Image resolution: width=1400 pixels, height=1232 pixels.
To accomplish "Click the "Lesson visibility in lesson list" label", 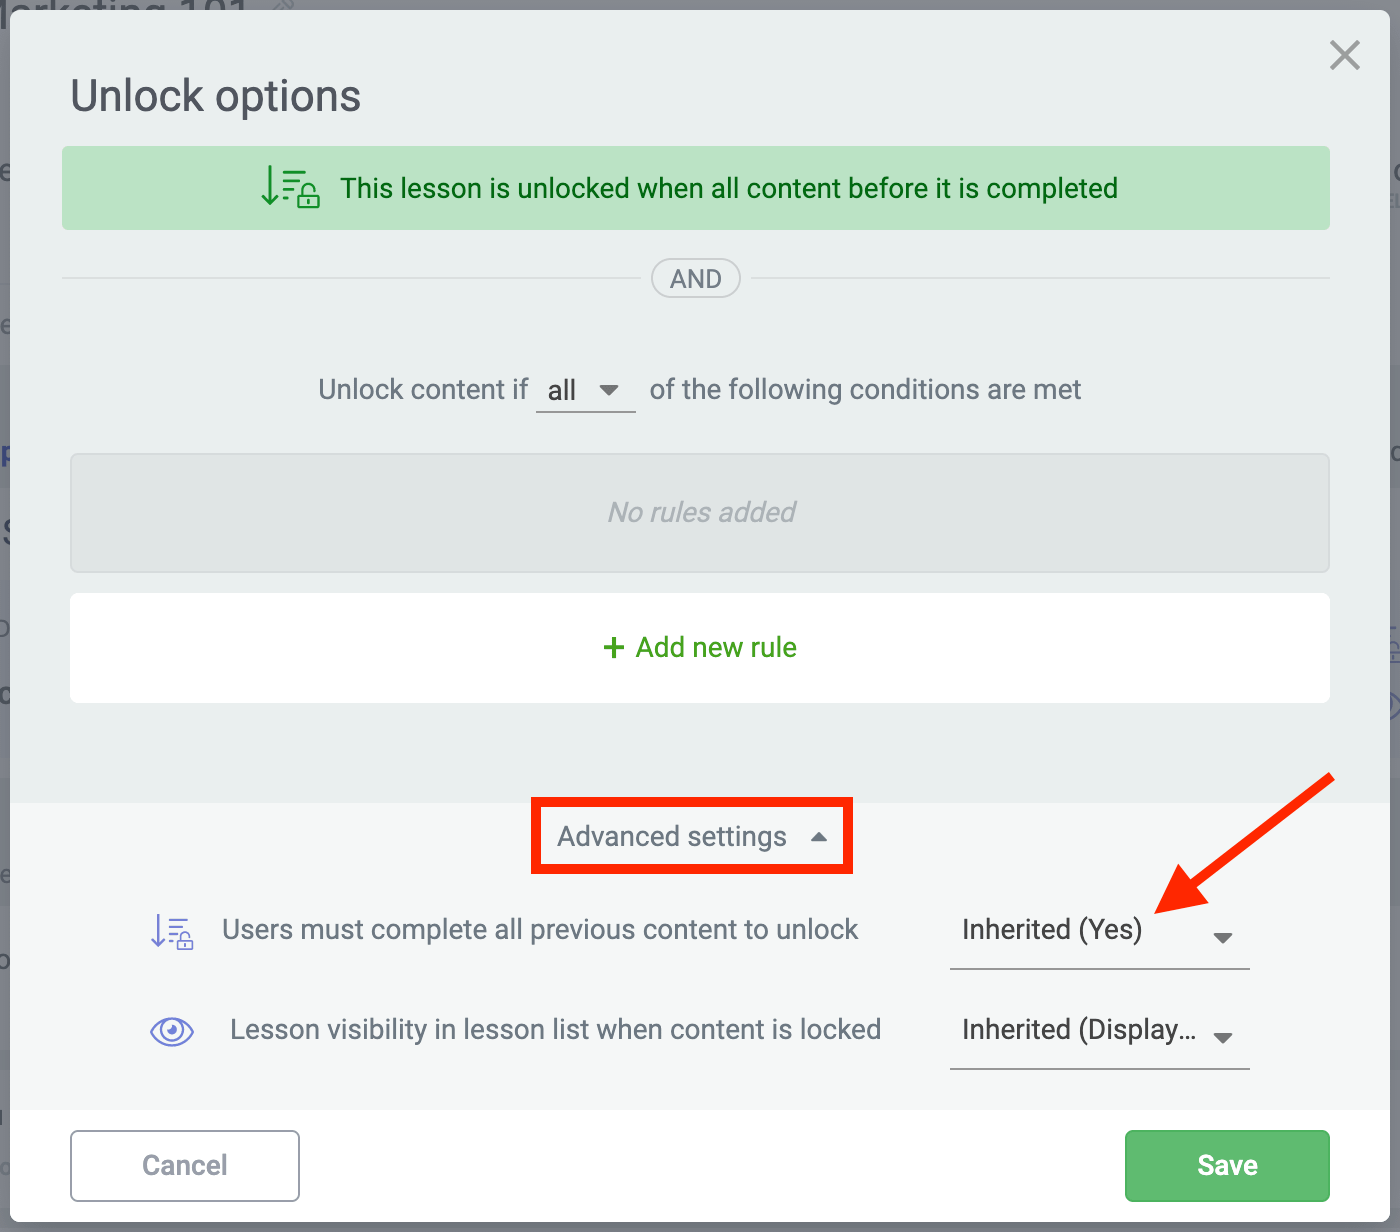I will (555, 1030).
